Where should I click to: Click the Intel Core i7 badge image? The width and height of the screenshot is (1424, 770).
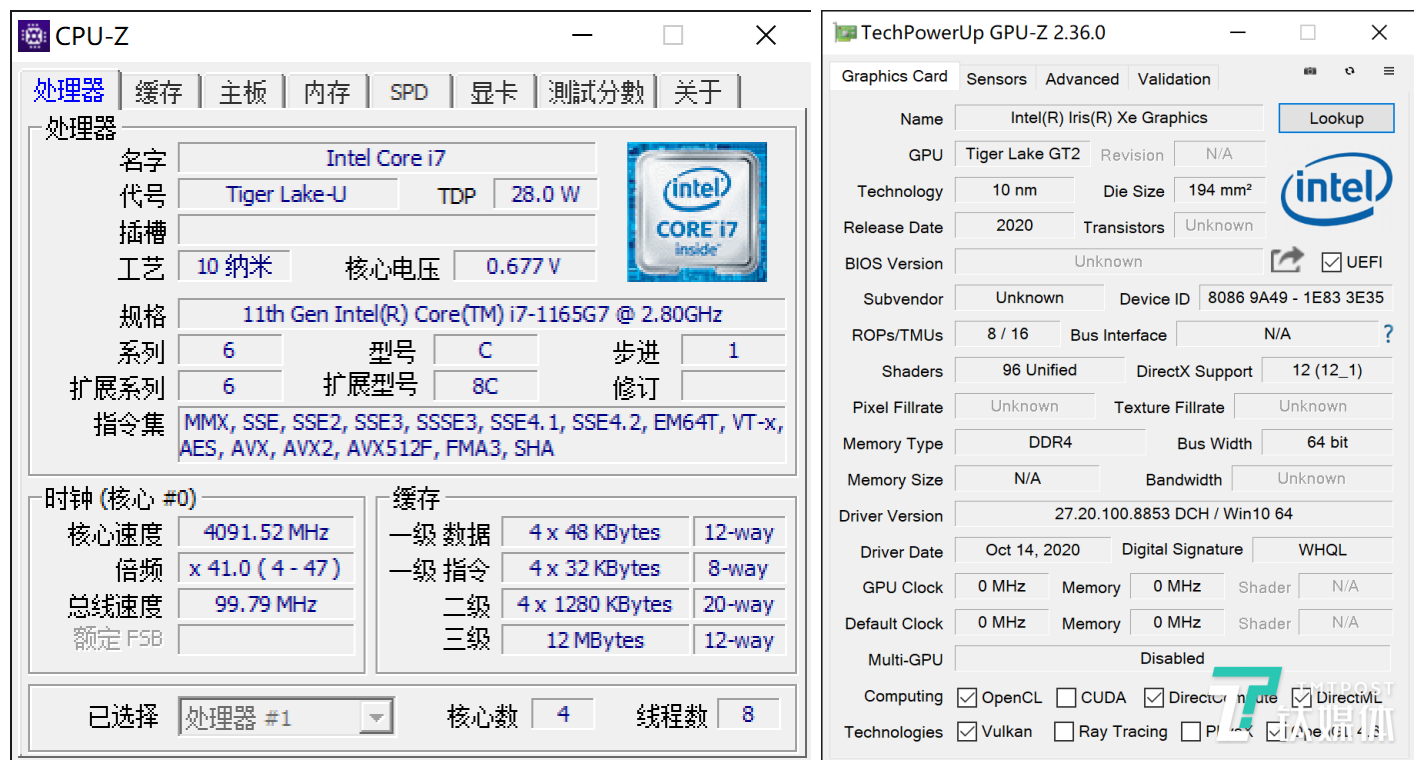[697, 211]
